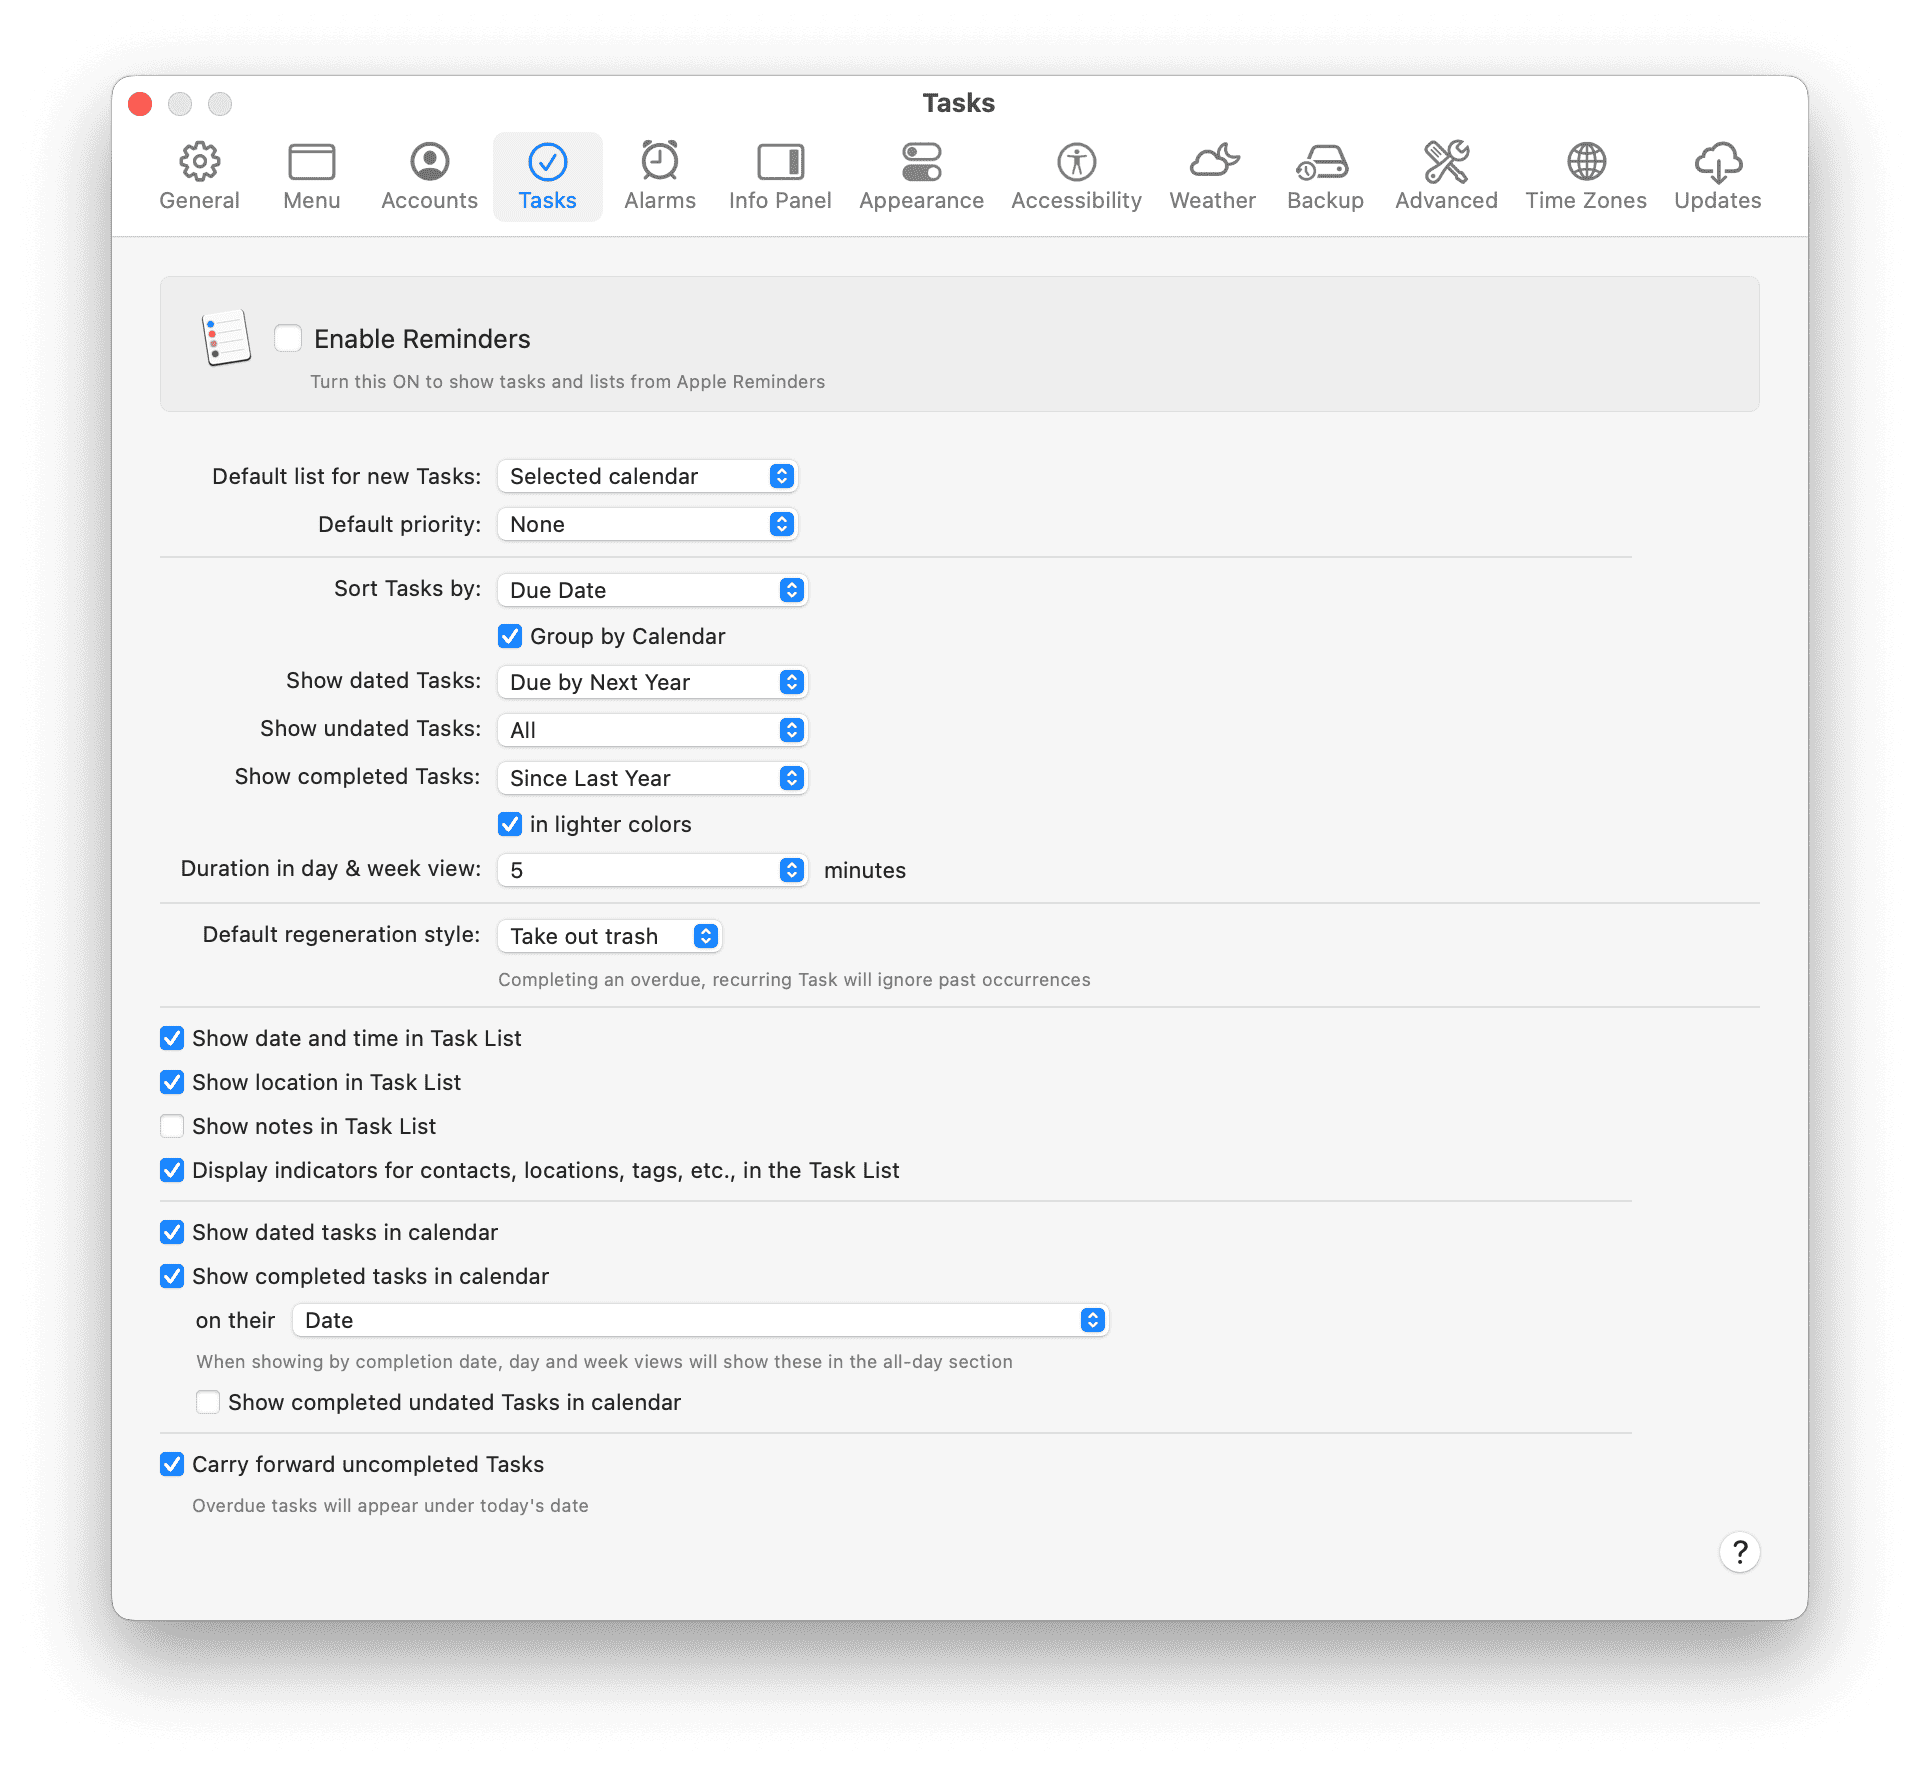Open the Weather preferences icon
Screen dimensions: 1920x1768
click(1211, 175)
